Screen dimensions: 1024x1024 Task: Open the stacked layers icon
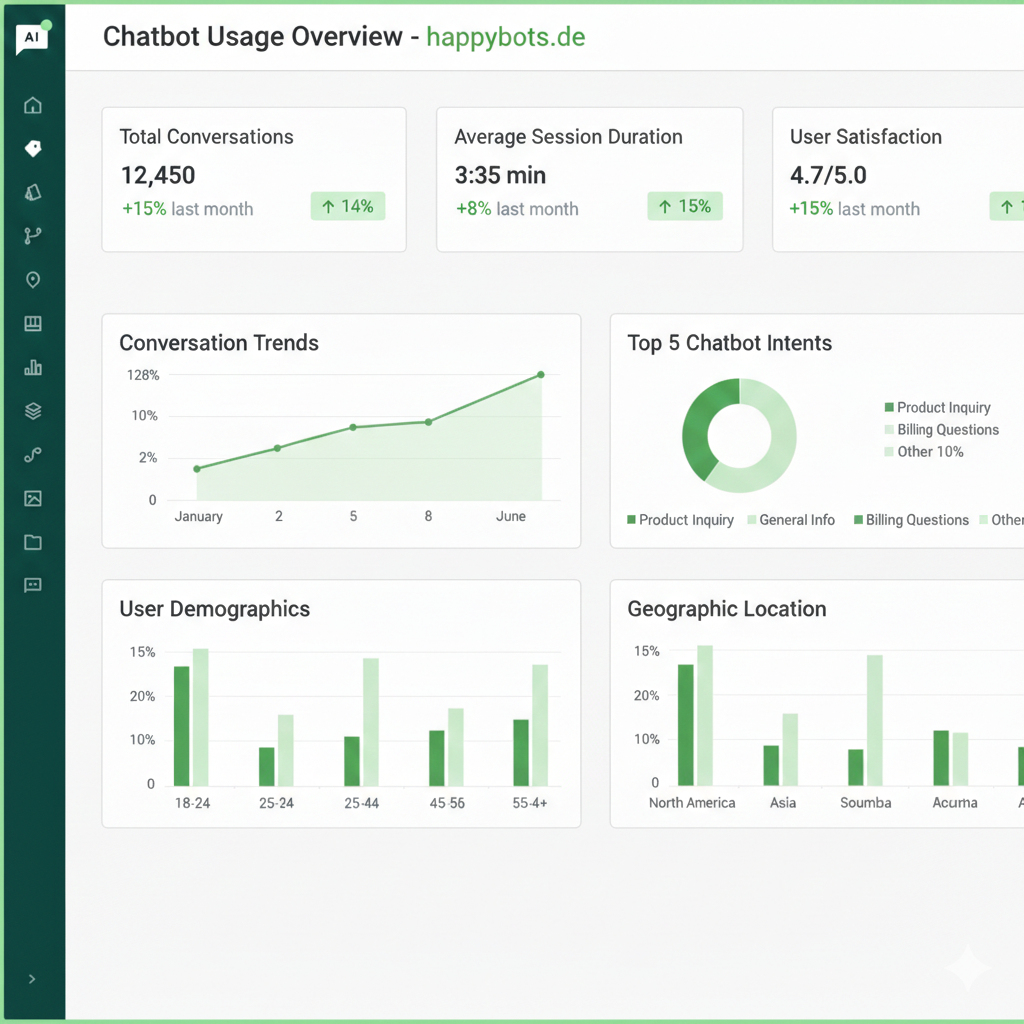coord(33,411)
